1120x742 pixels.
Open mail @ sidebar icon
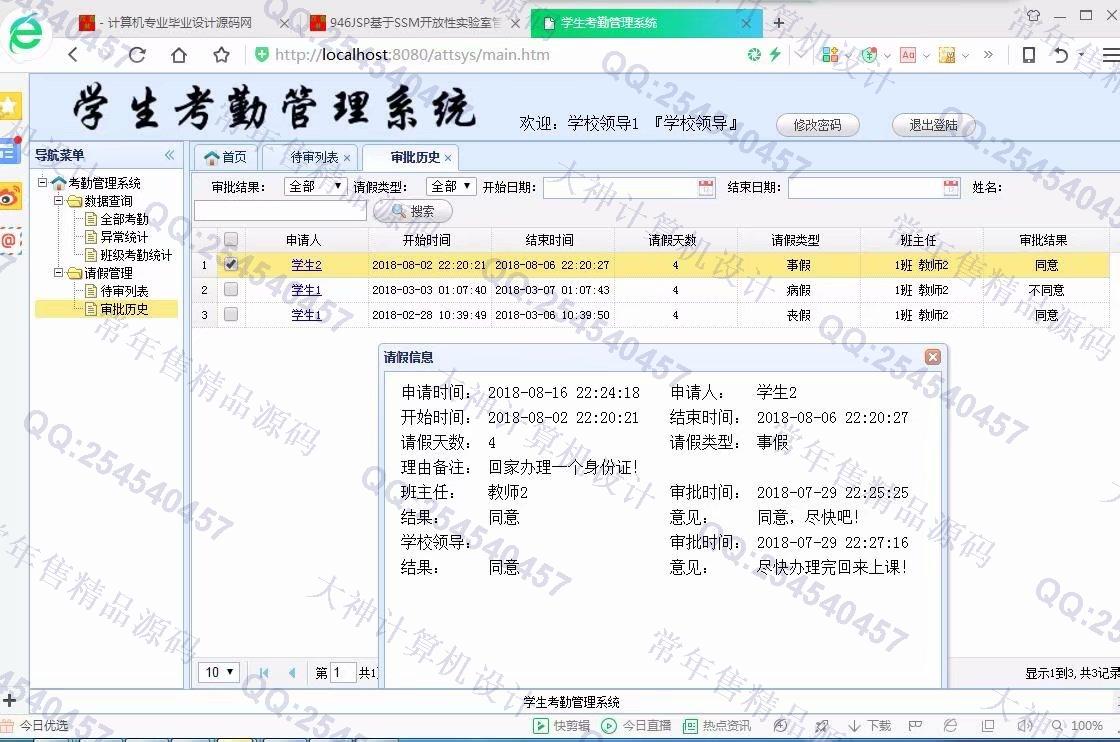[x=9, y=241]
